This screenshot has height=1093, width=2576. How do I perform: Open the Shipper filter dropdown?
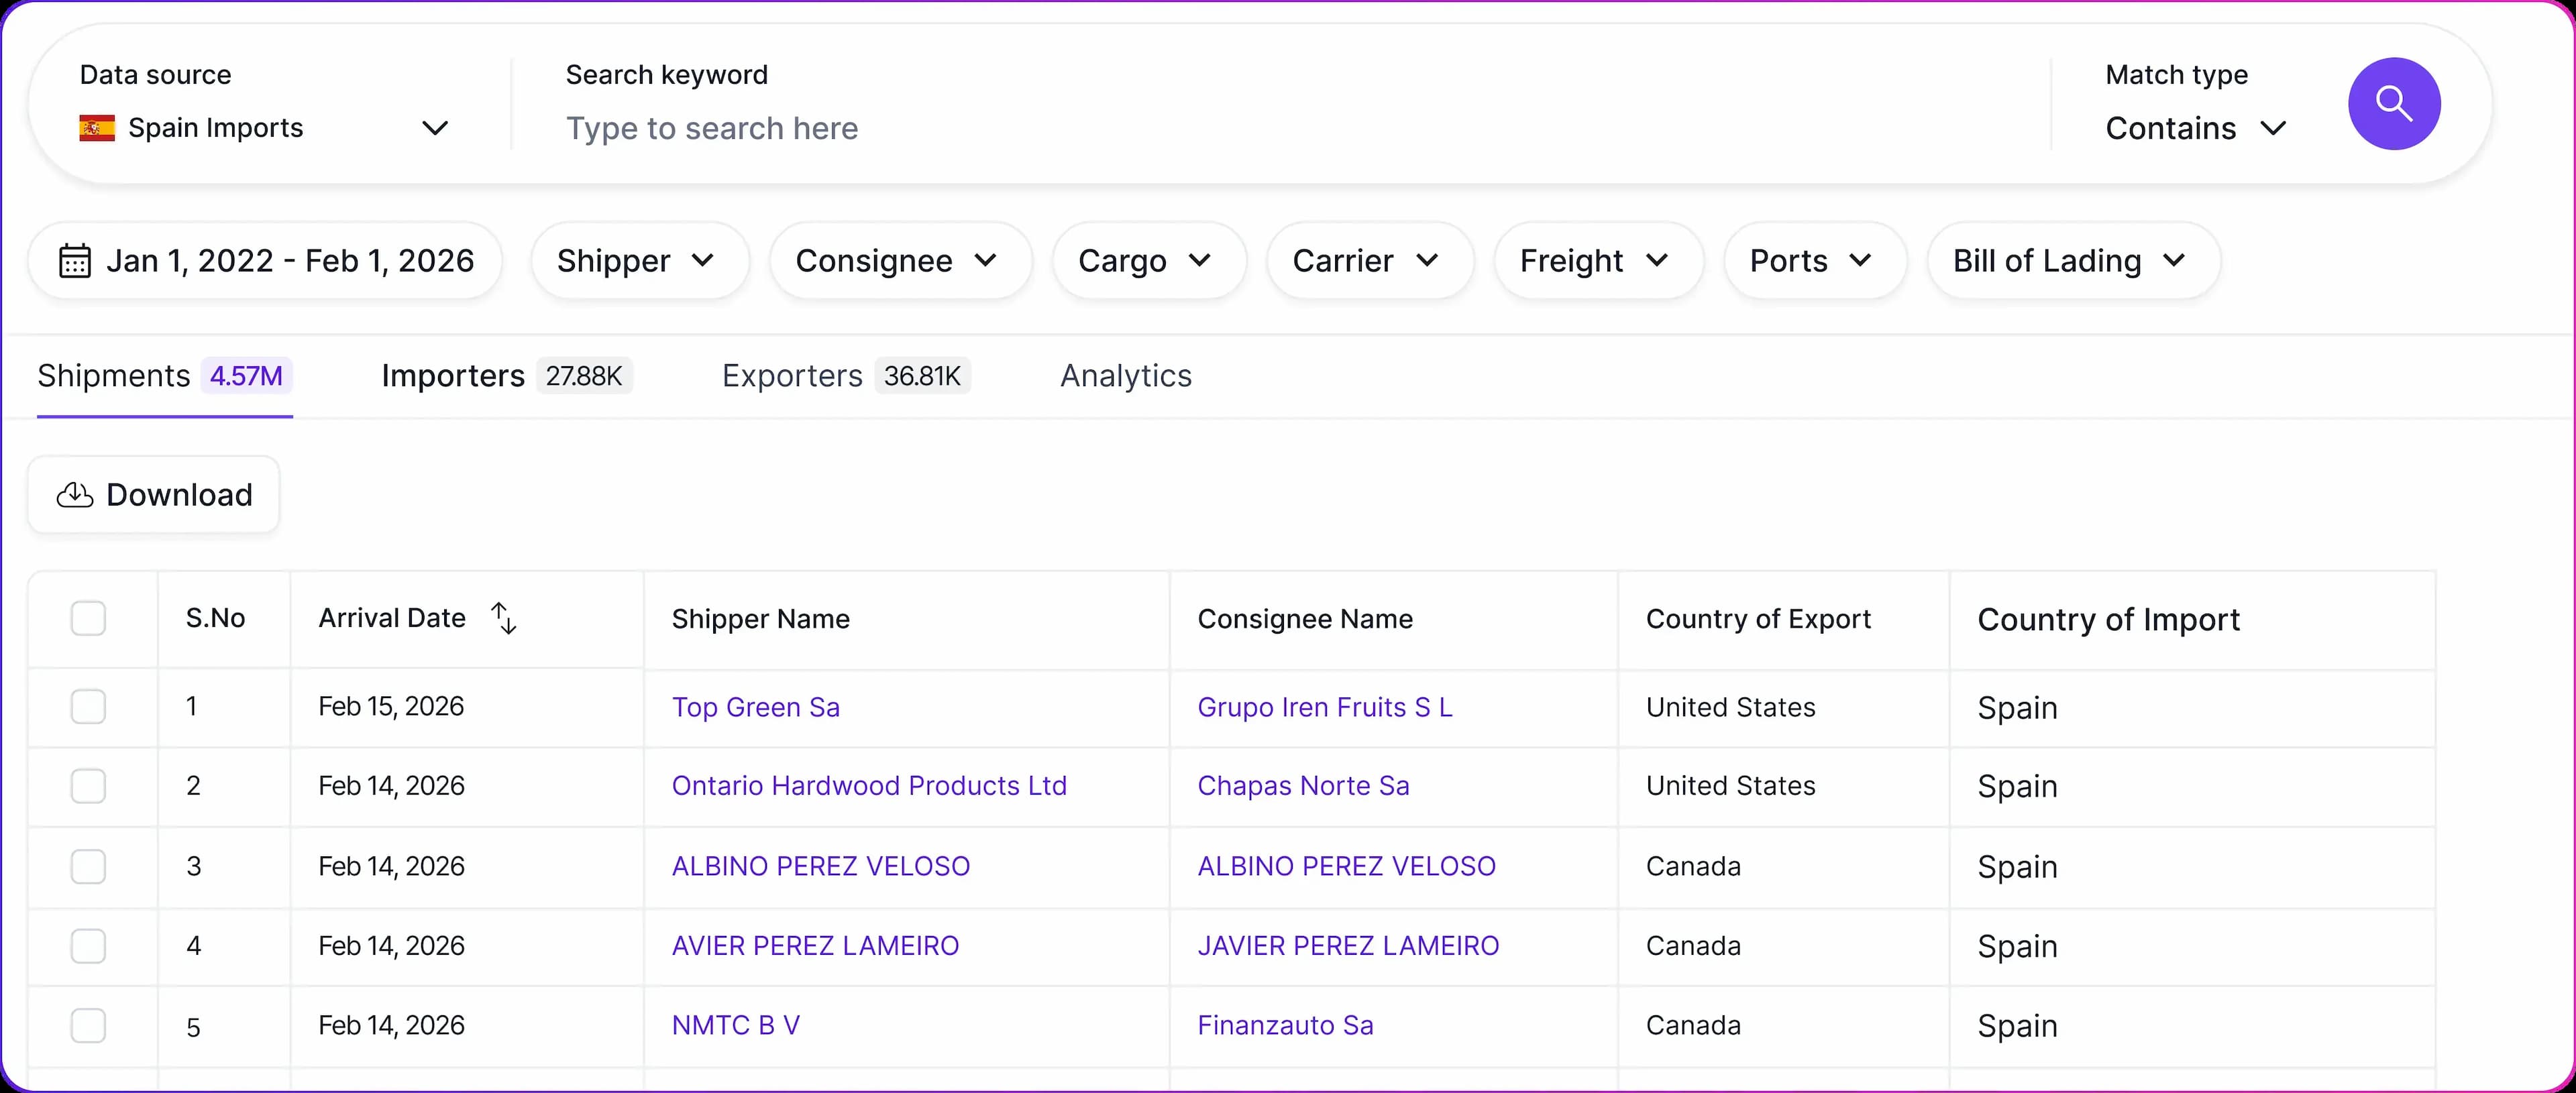point(638,261)
